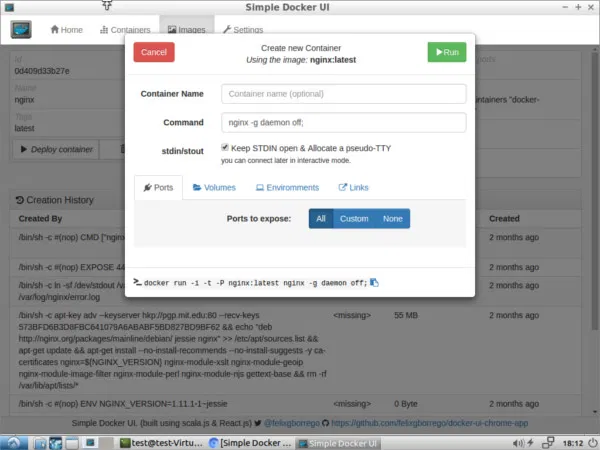Open the Containers page
600x450 pixels.
(125, 29)
